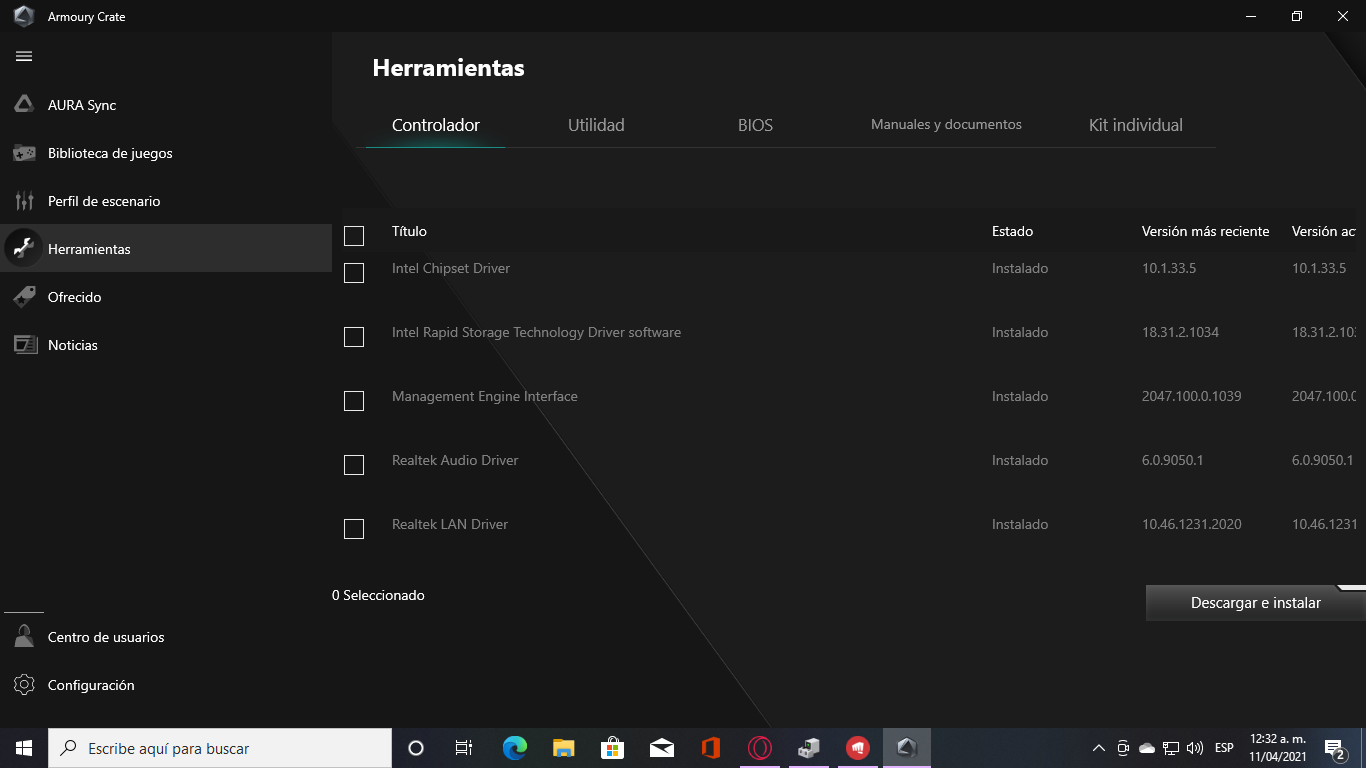
Task: Click the latest version value 2047.100.0.1039
Action: pyautogui.click(x=1192, y=396)
